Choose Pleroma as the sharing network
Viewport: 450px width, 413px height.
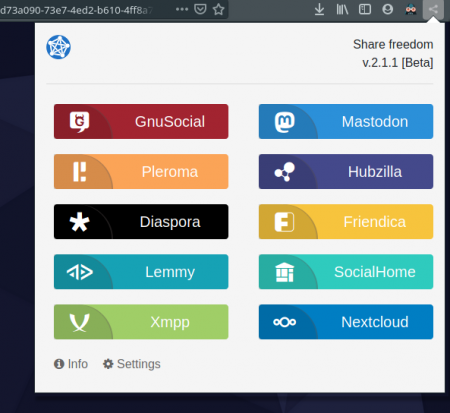click(141, 172)
